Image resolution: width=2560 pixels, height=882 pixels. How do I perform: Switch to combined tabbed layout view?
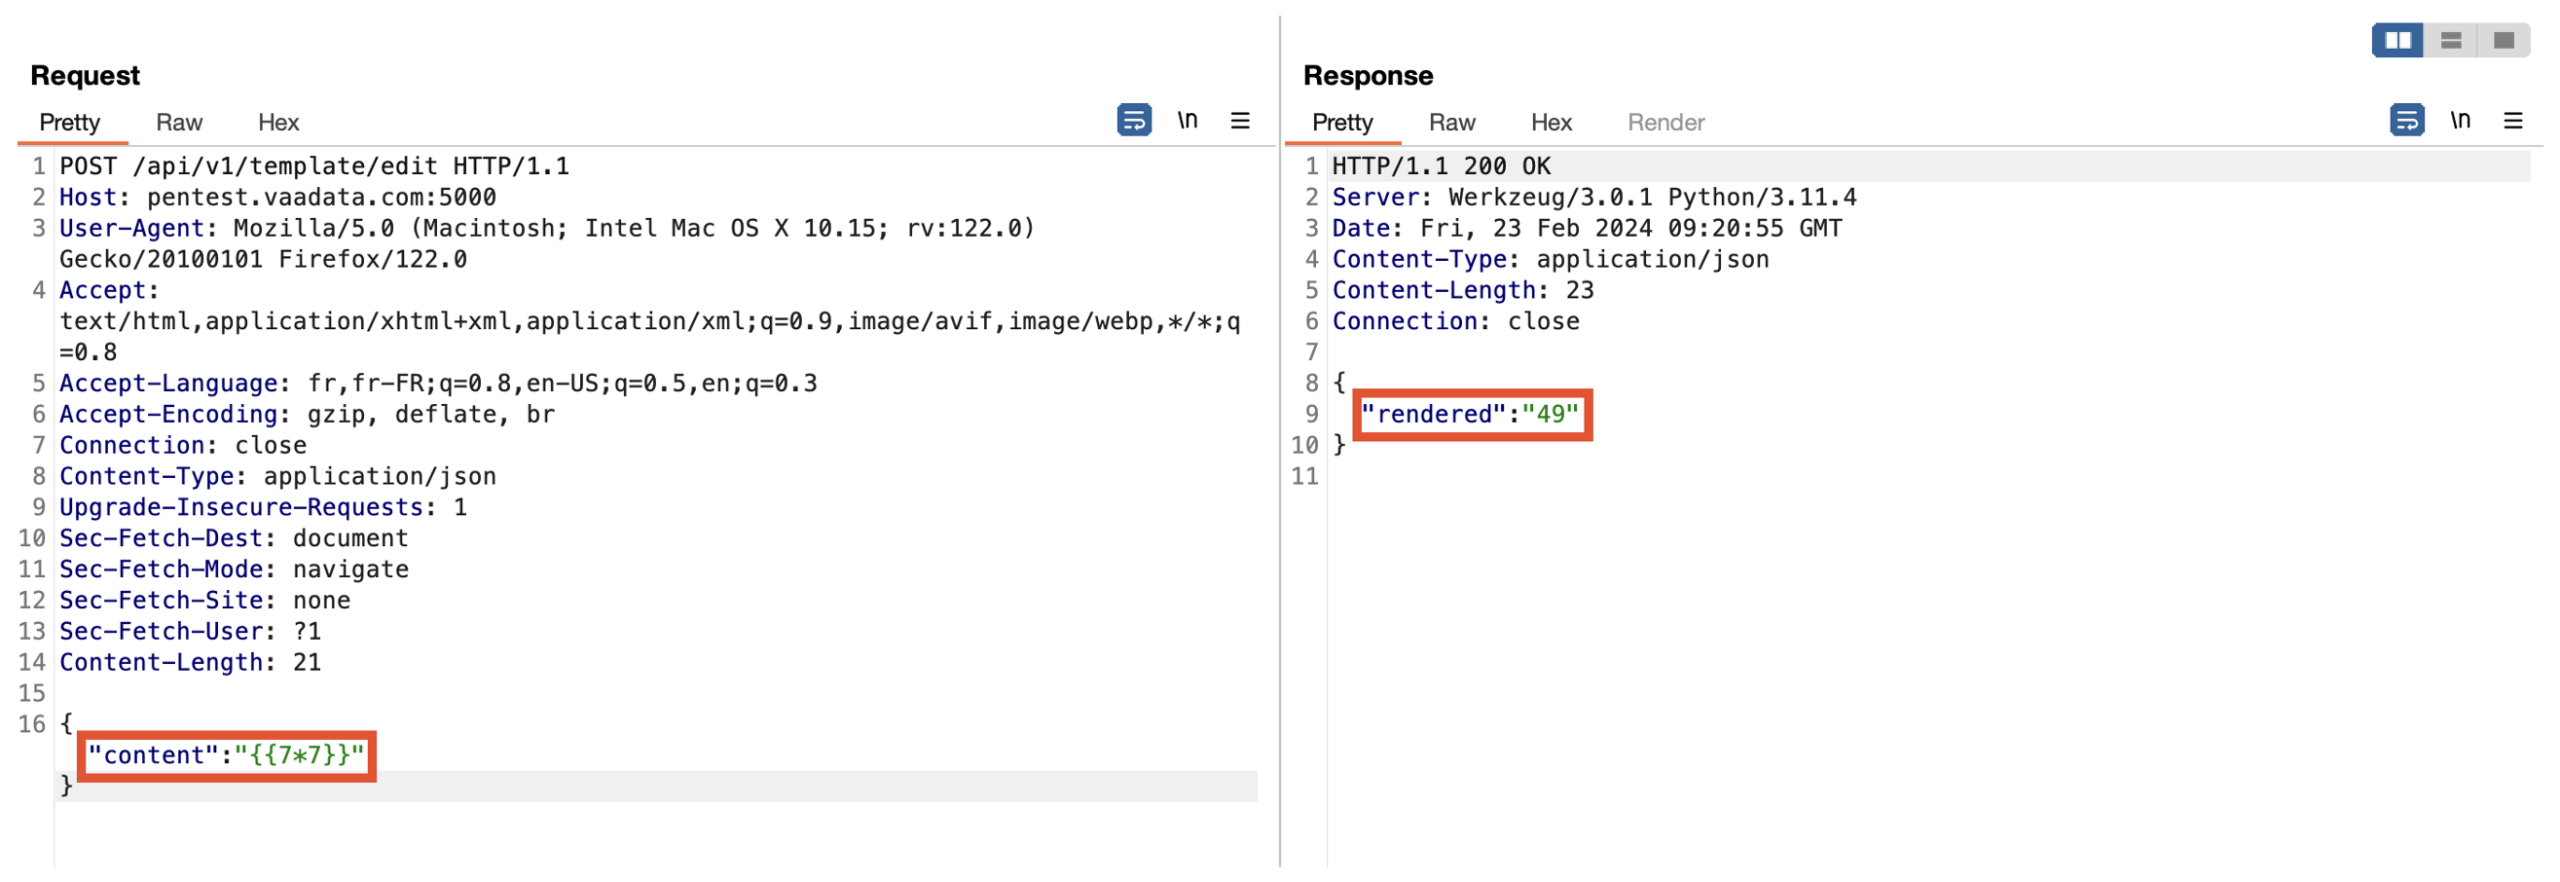coord(2502,40)
